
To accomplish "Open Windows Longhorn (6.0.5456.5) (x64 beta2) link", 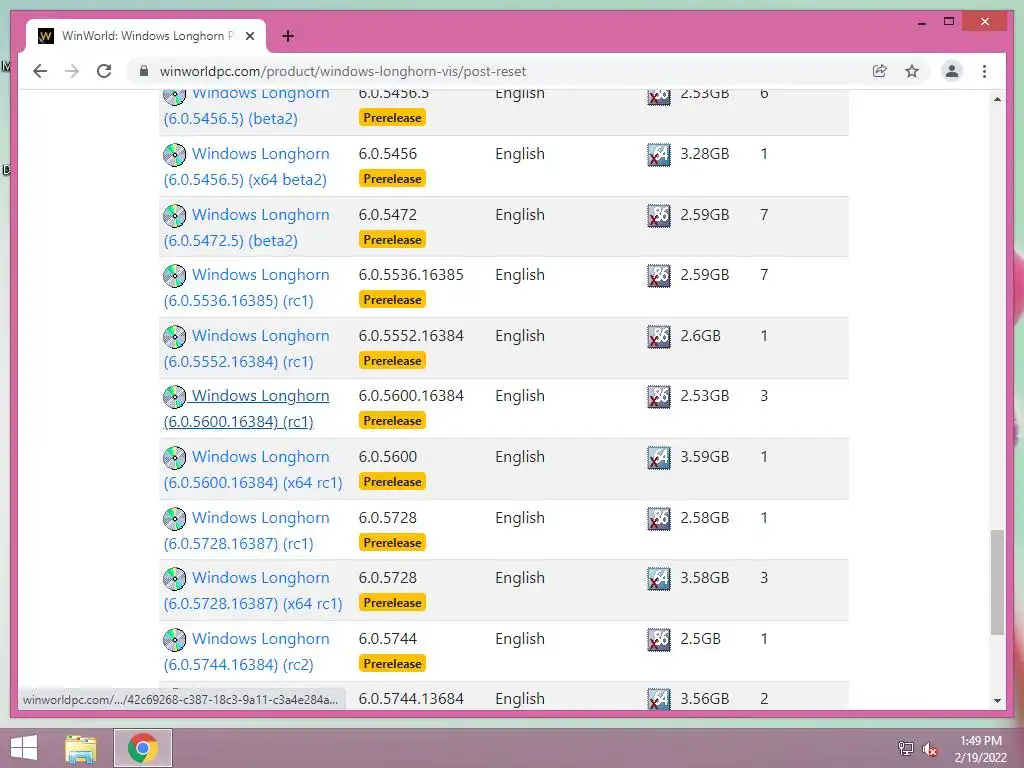I will click(246, 167).
